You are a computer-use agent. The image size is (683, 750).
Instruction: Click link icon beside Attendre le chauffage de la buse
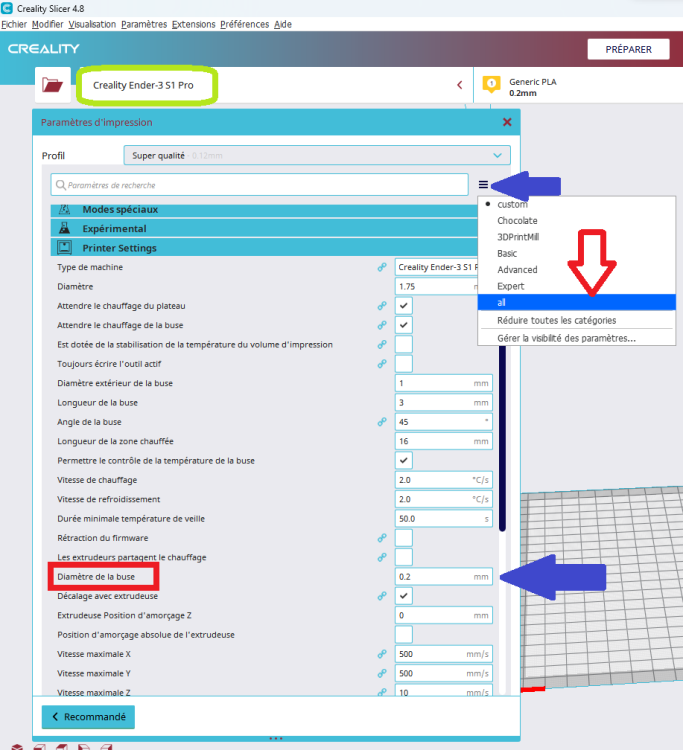coord(382,325)
